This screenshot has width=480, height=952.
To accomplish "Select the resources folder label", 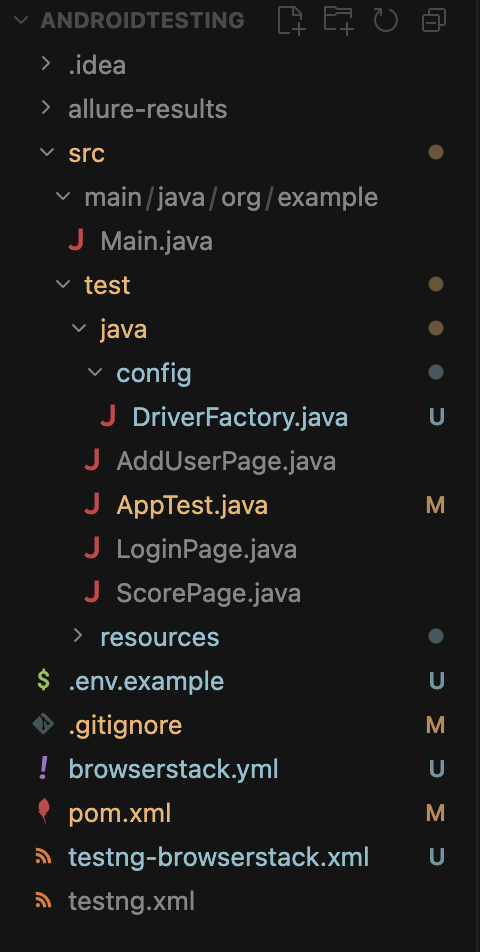I will (160, 637).
